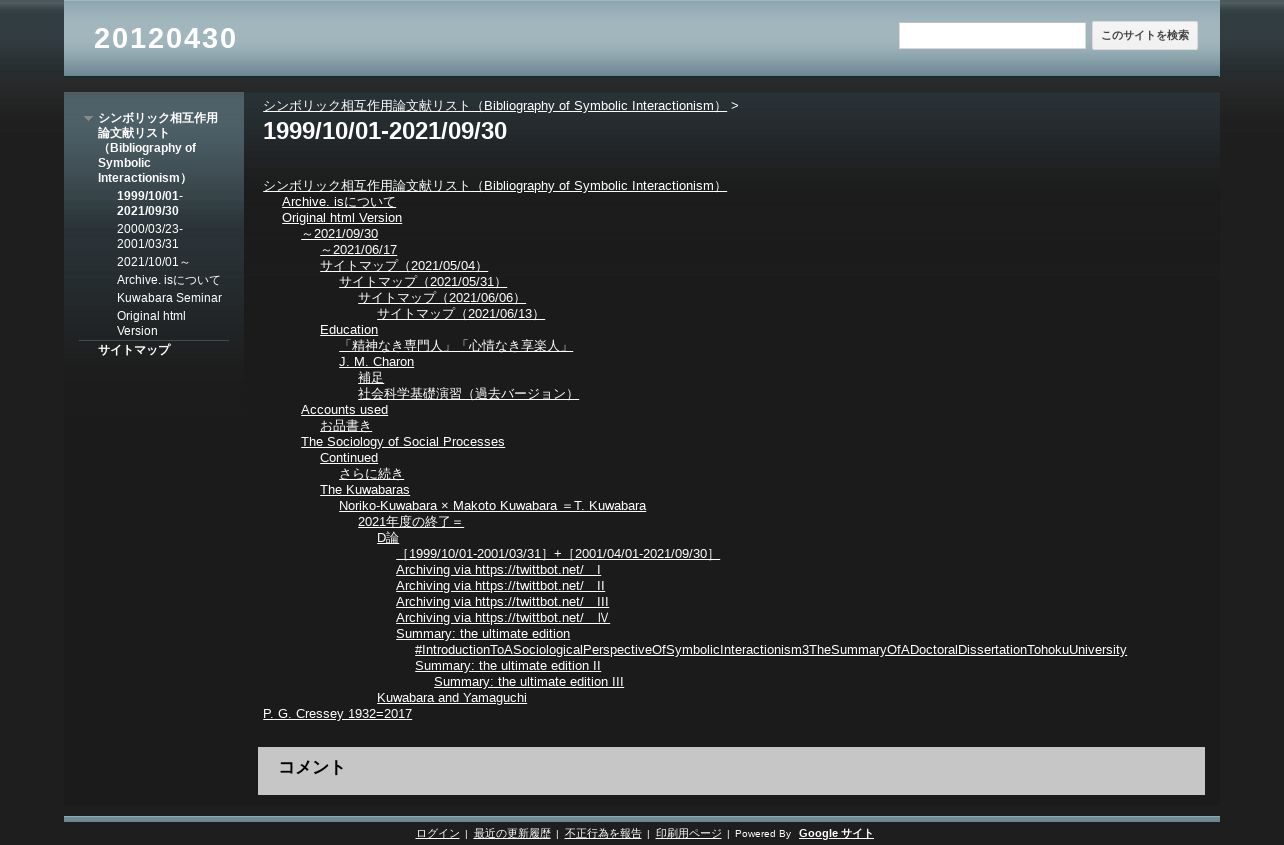The height and width of the screenshot is (845, 1284).
Task: Open Archiving via twittbot.net Ⅳ link
Action: [x=503, y=617]
